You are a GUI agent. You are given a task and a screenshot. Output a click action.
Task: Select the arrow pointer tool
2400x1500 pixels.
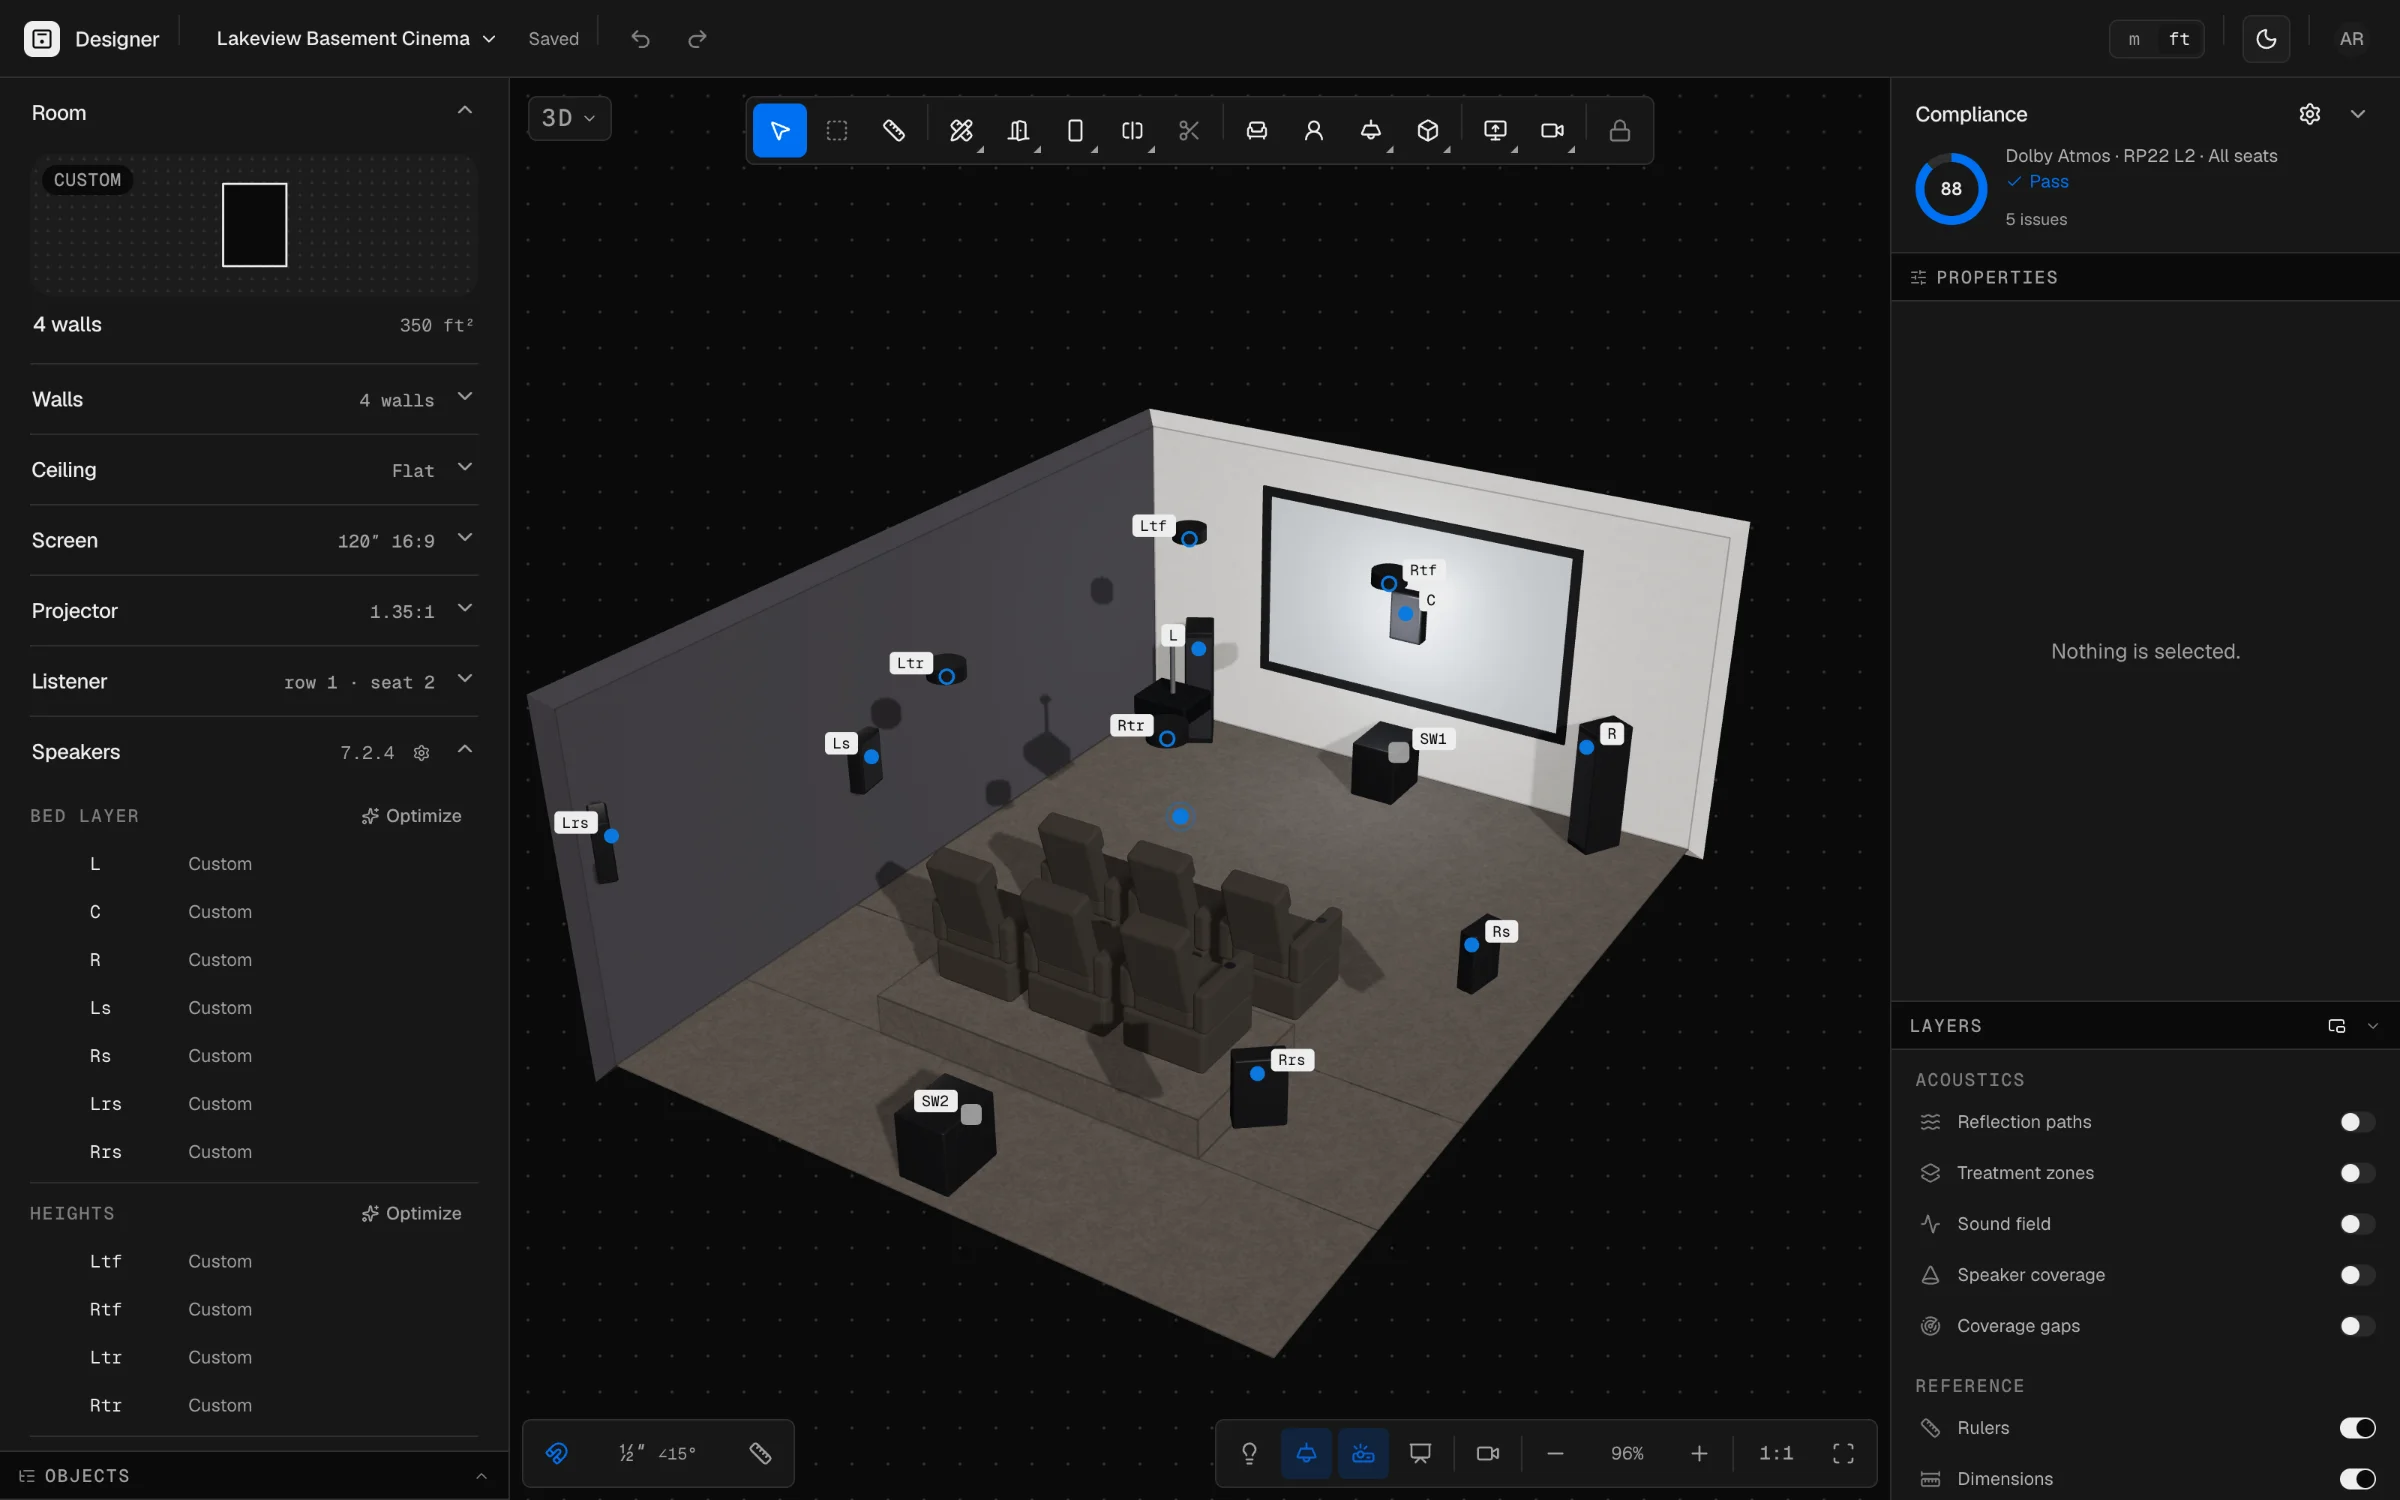click(x=779, y=131)
